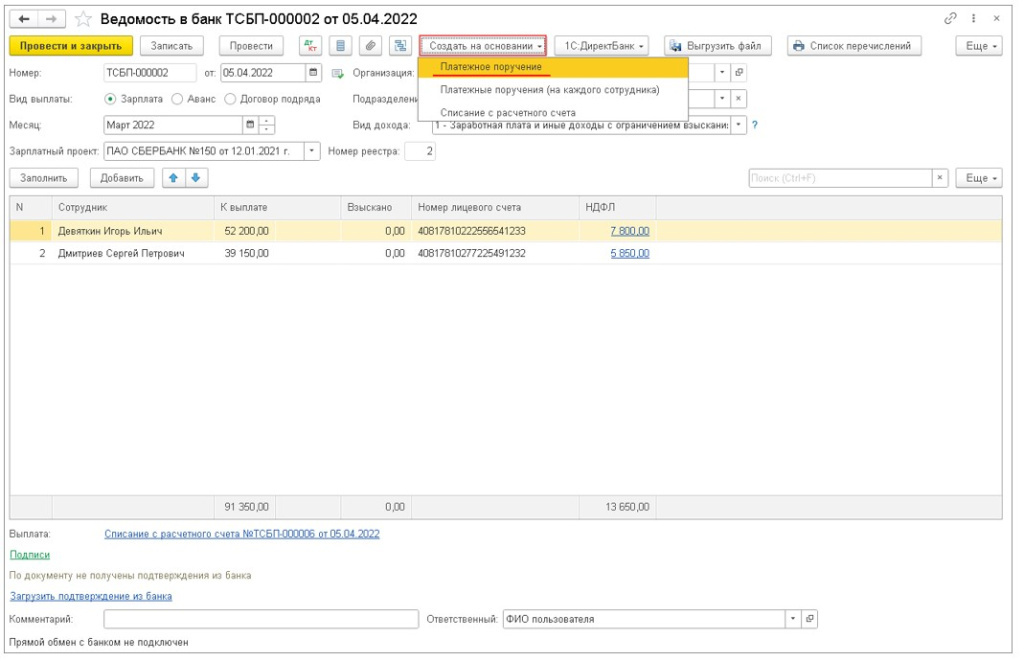Expand the Ответственный field dropdown
Viewport: 1024px width, 661px height.
[x=793, y=619]
